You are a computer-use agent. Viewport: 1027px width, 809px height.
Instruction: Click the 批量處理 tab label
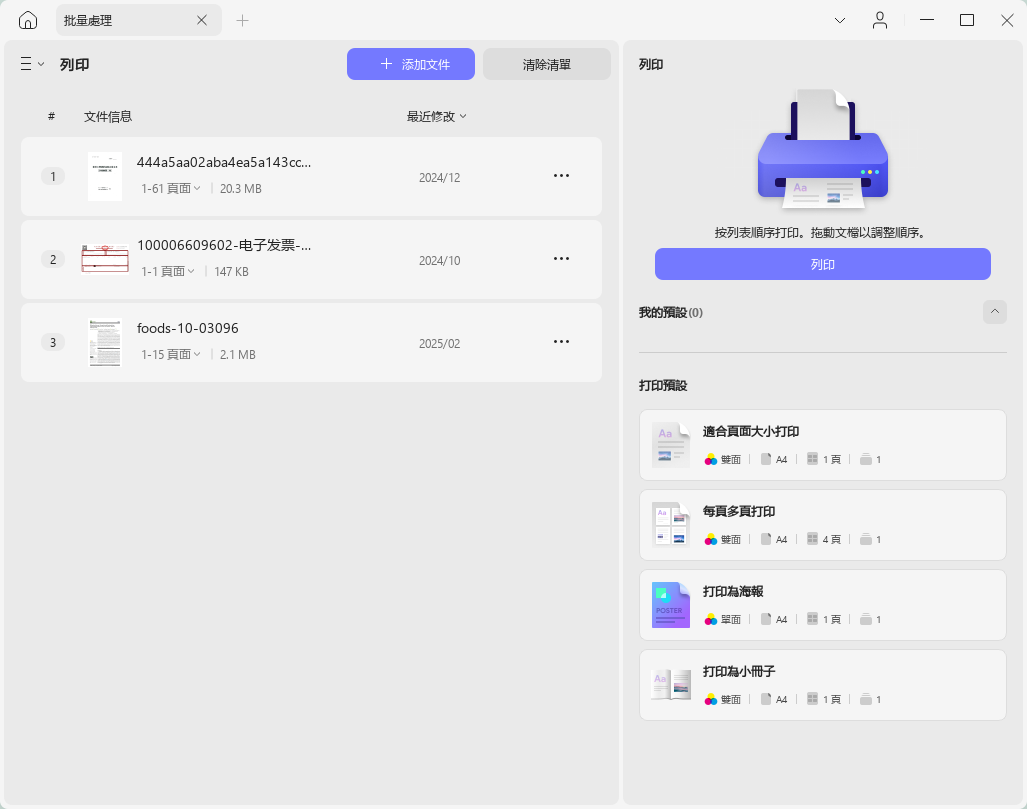pyautogui.click(x=88, y=20)
